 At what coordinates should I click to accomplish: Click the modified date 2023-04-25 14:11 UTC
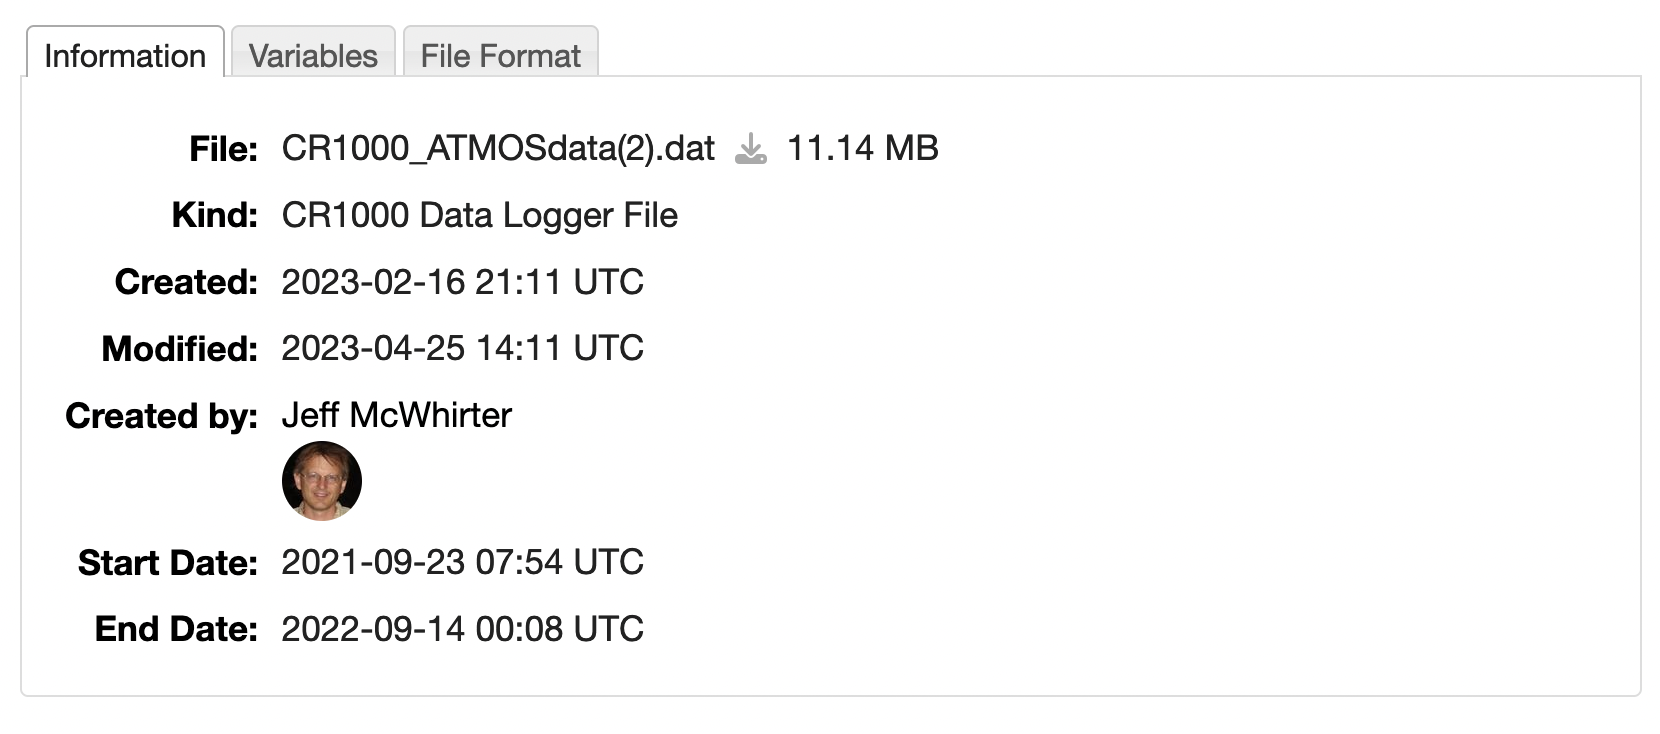[x=462, y=348]
